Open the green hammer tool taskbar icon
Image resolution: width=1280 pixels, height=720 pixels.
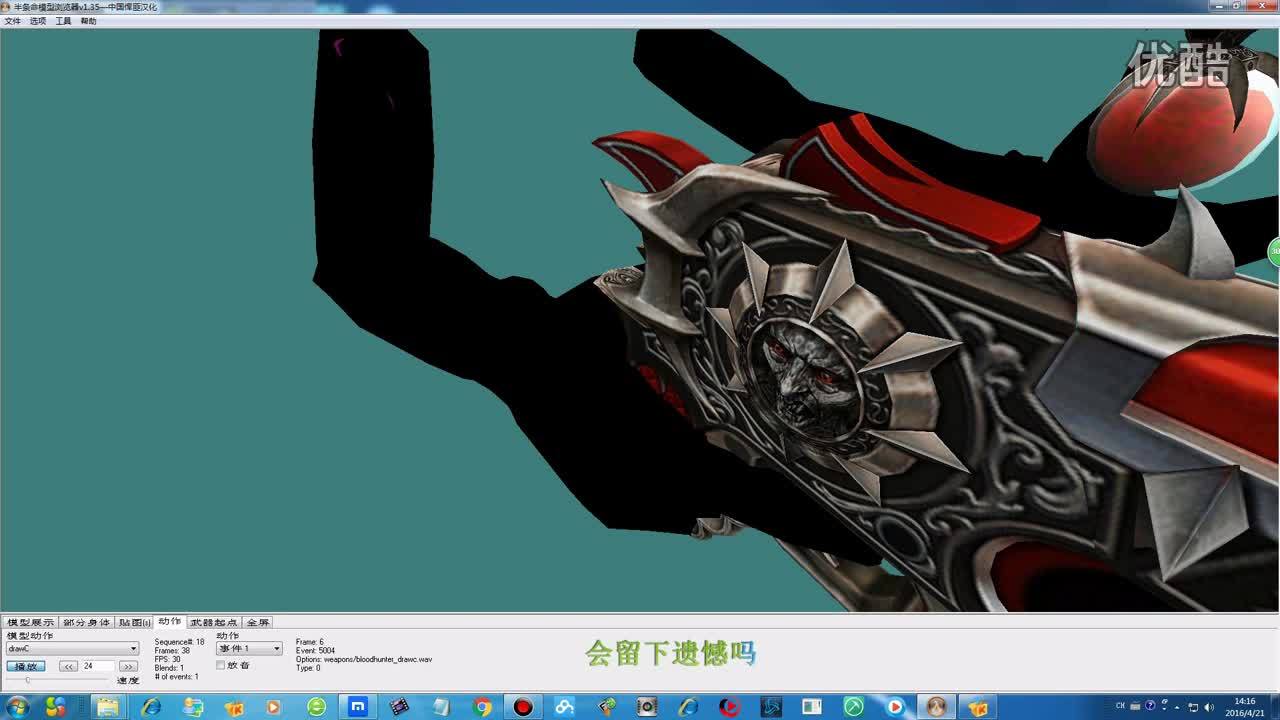(853, 707)
